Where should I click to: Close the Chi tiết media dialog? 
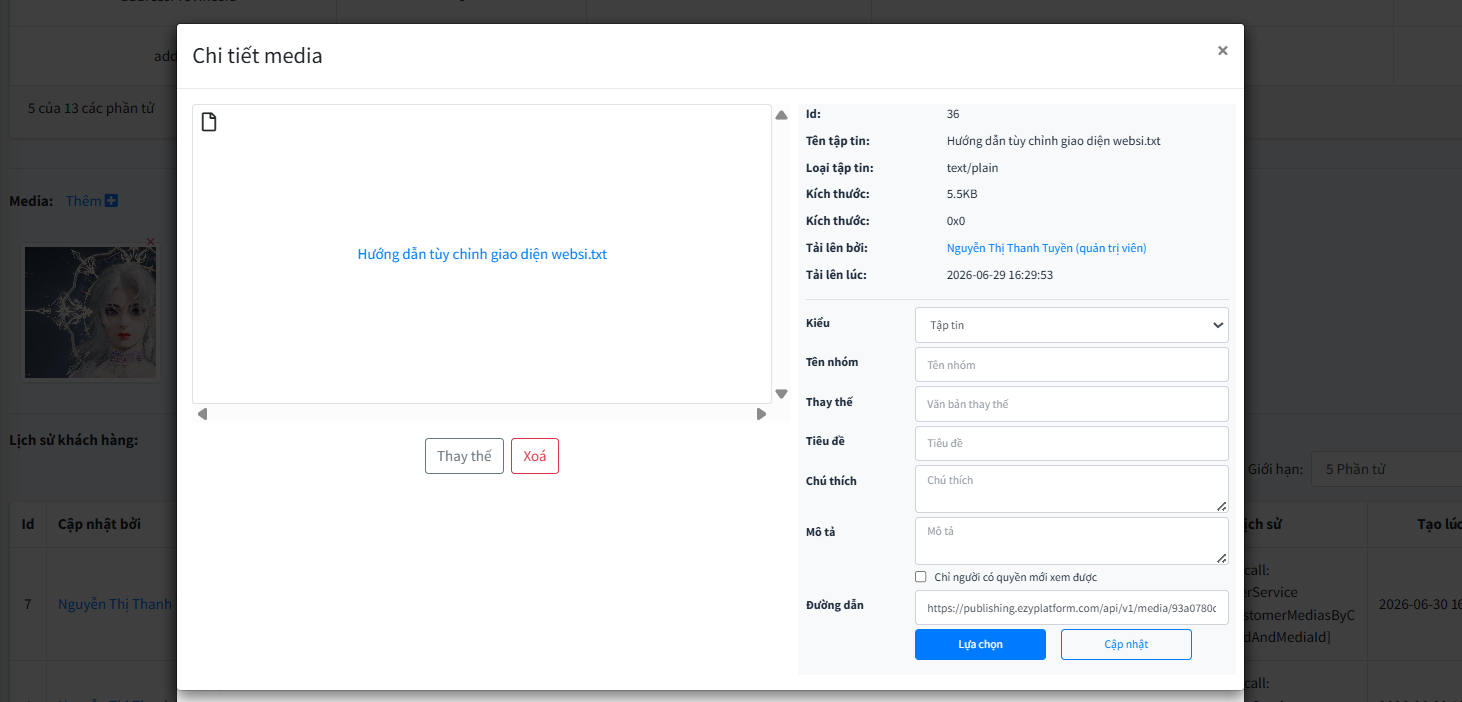click(1222, 51)
